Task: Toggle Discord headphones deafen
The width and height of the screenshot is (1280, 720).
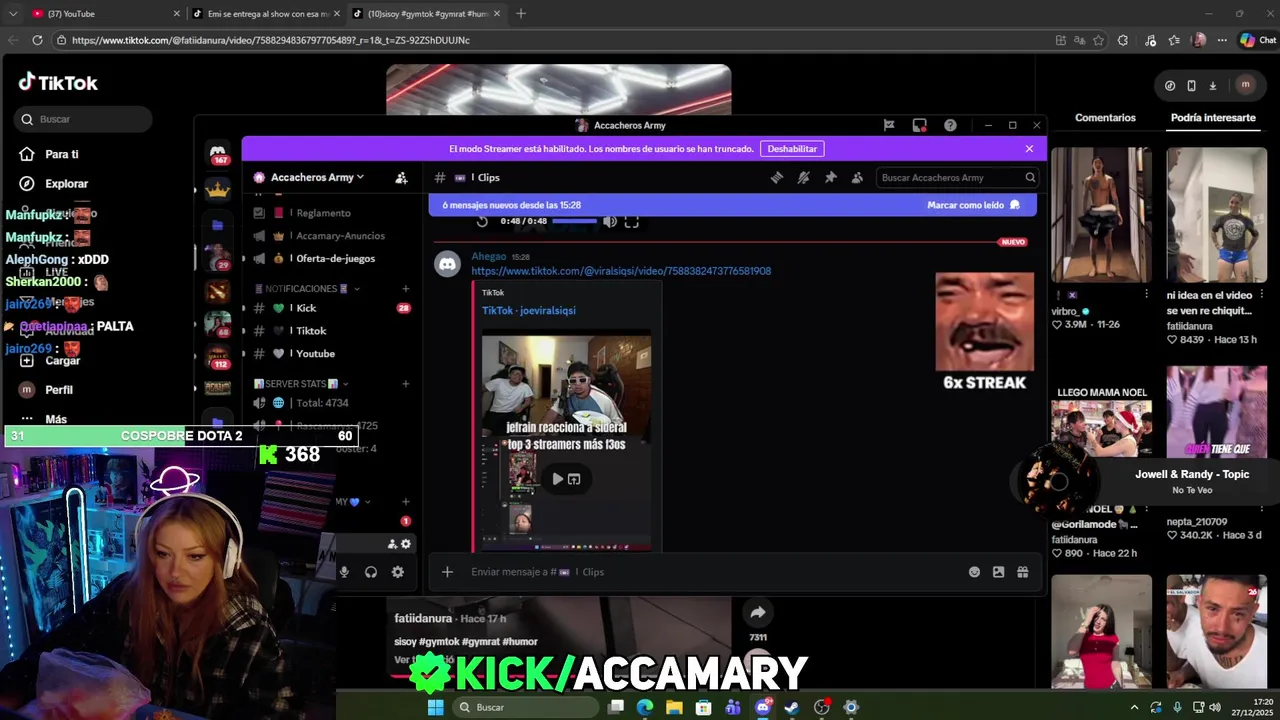Action: [371, 572]
